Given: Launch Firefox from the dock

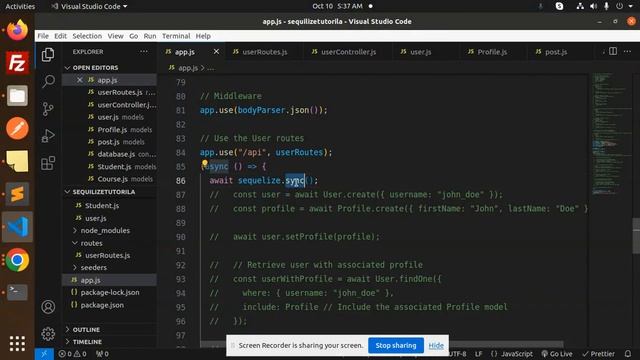Looking at the screenshot, I should pos(17,30).
